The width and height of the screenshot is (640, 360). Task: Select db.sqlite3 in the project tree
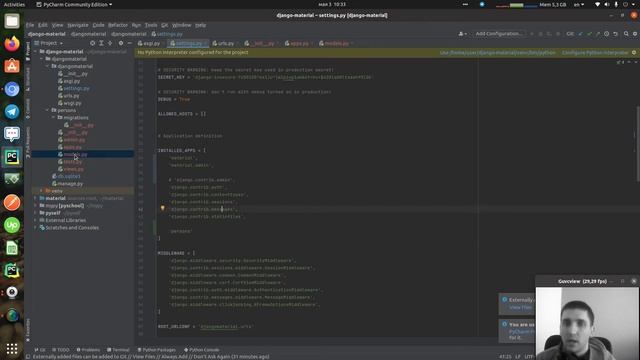pyautogui.click(x=69, y=176)
